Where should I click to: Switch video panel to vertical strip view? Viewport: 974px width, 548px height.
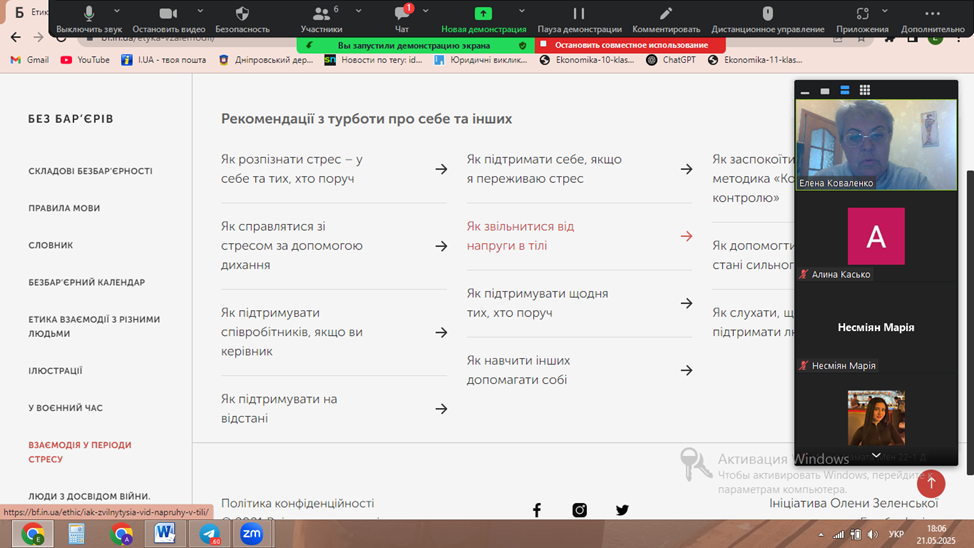[845, 91]
